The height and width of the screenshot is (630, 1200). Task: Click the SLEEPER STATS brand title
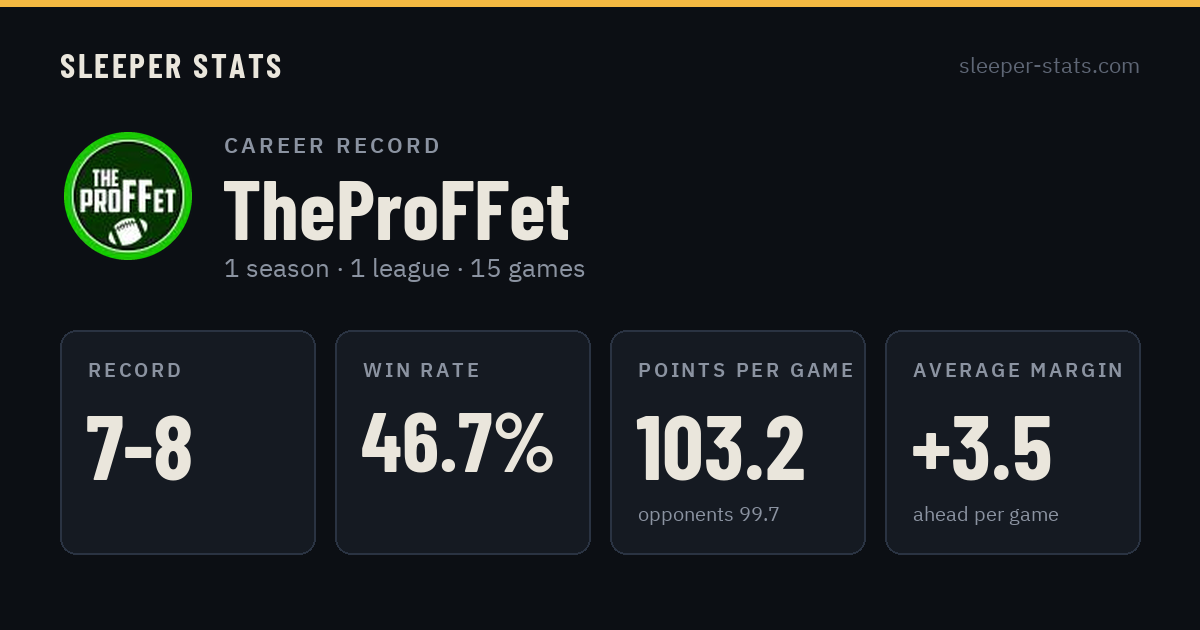pyautogui.click(x=171, y=66)
